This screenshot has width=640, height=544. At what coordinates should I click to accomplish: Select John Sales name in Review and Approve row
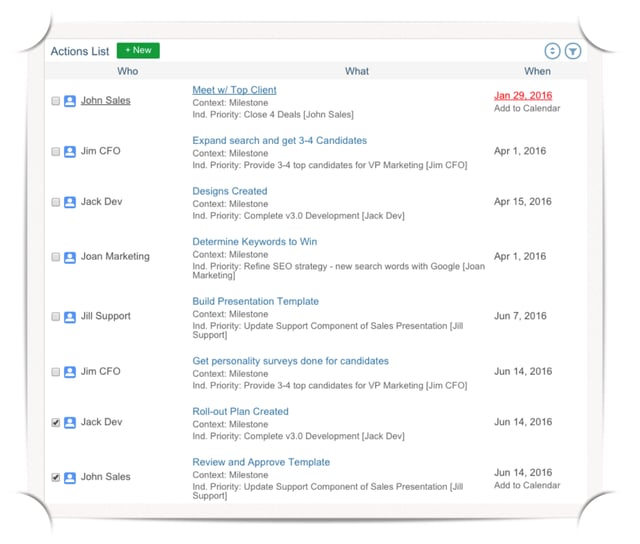point(106,477)
